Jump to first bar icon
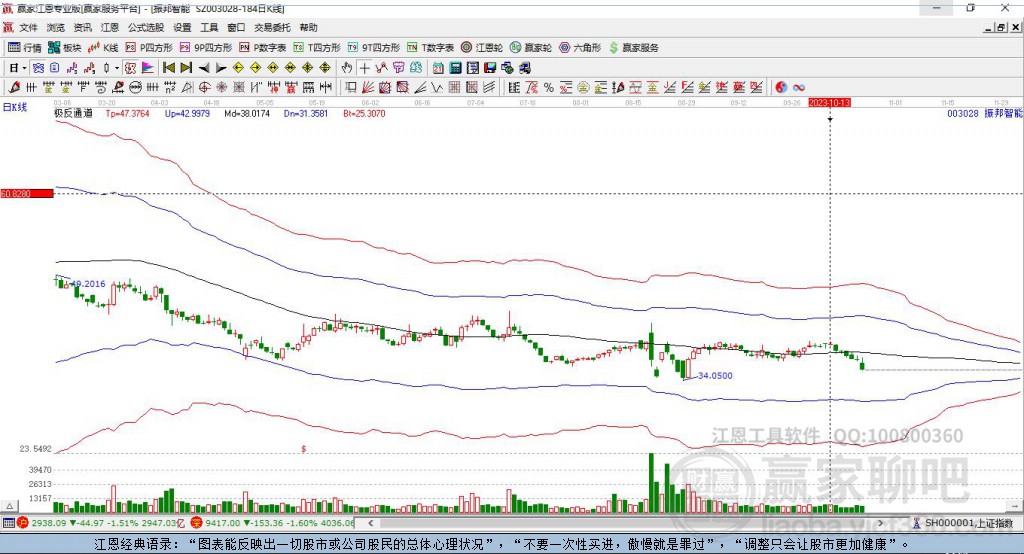This screenshot has width=1024, height=554. (168, 68)
